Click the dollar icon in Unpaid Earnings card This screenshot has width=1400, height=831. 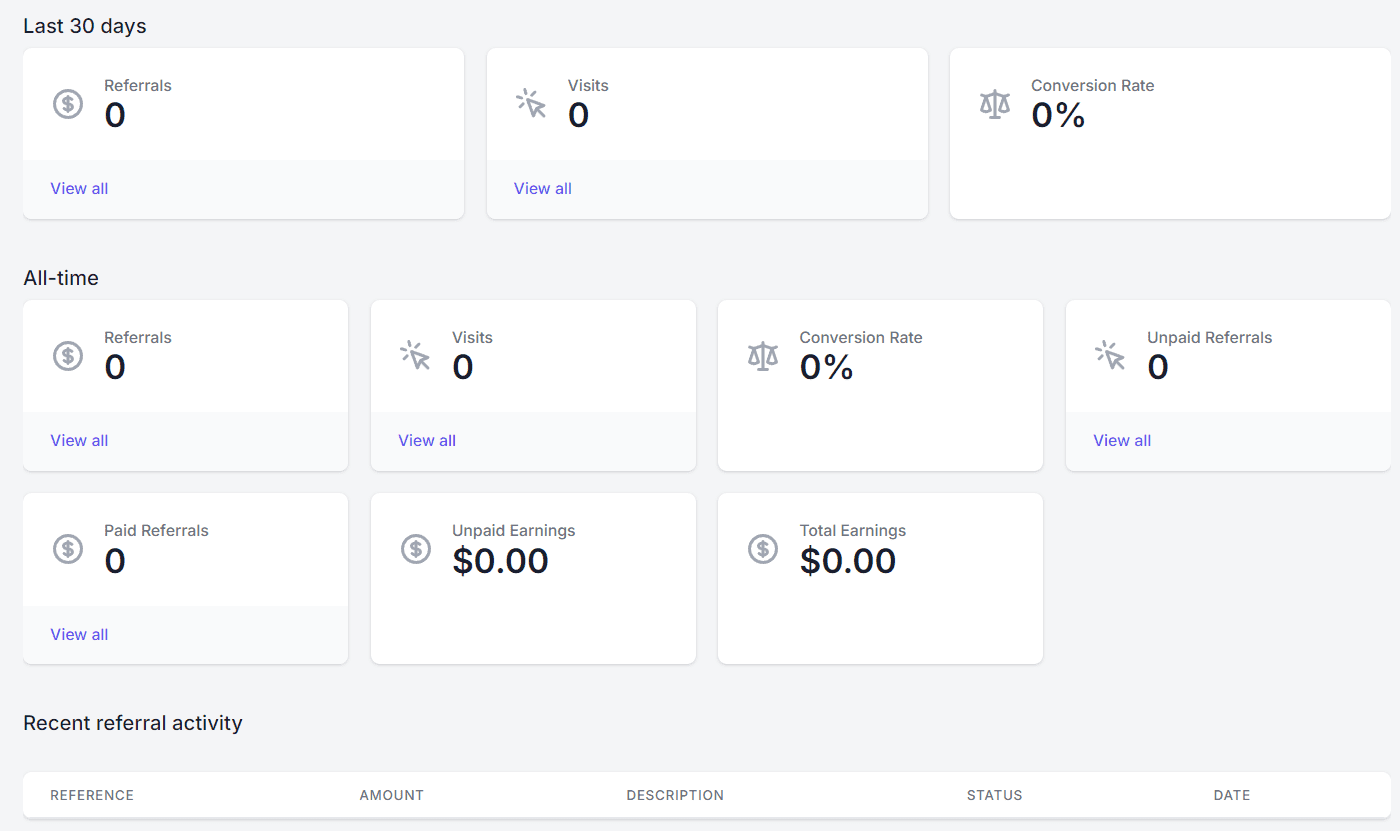pyautogui.click(x=416, y=549)
